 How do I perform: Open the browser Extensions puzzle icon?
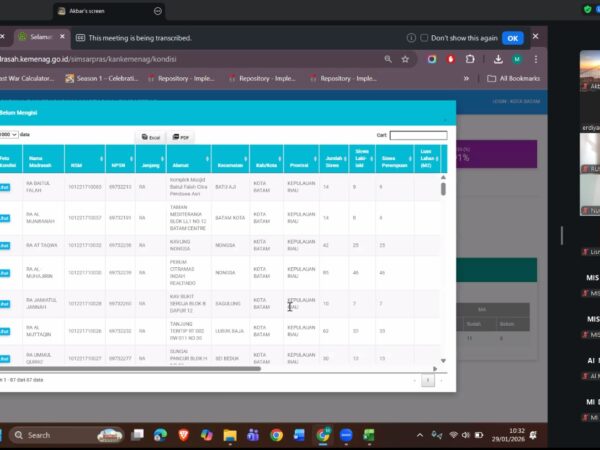pos(470,59)
